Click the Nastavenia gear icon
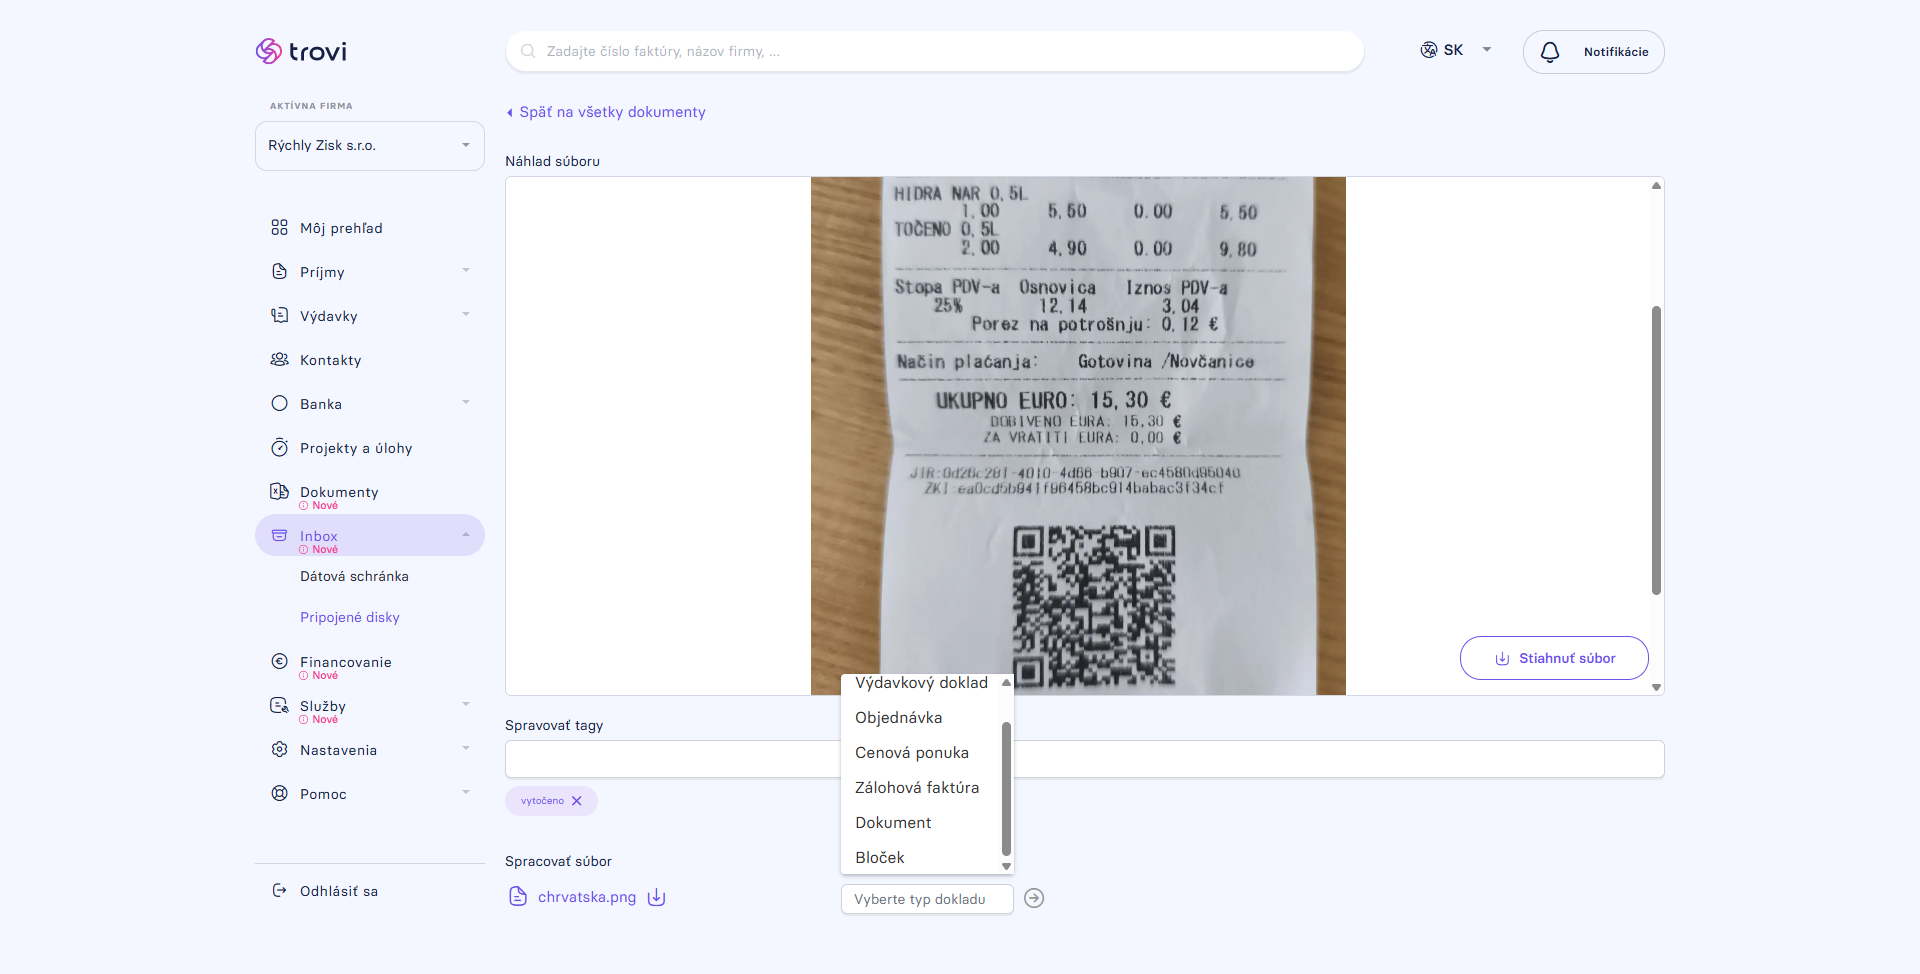 [x=279, y=749]
